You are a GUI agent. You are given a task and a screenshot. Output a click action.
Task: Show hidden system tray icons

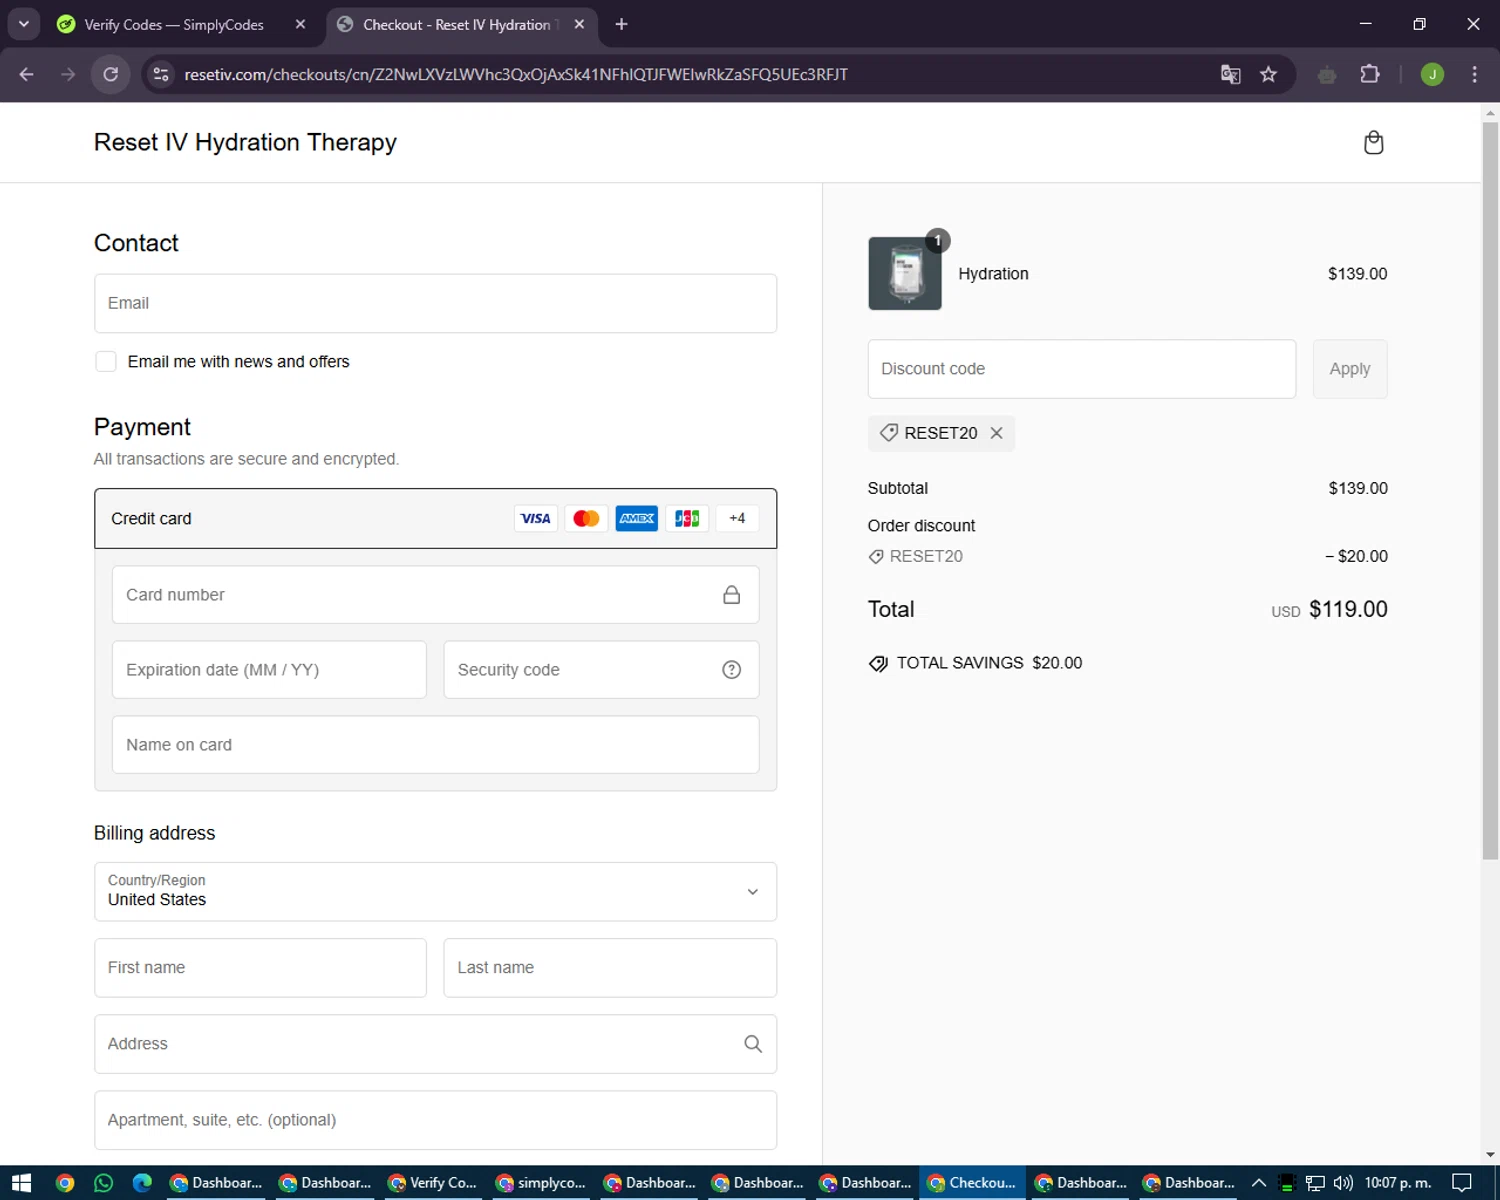click(x=1259, y=1183)
